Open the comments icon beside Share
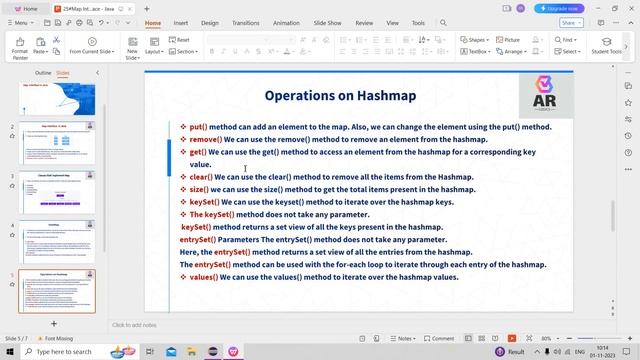 (601, 23)
